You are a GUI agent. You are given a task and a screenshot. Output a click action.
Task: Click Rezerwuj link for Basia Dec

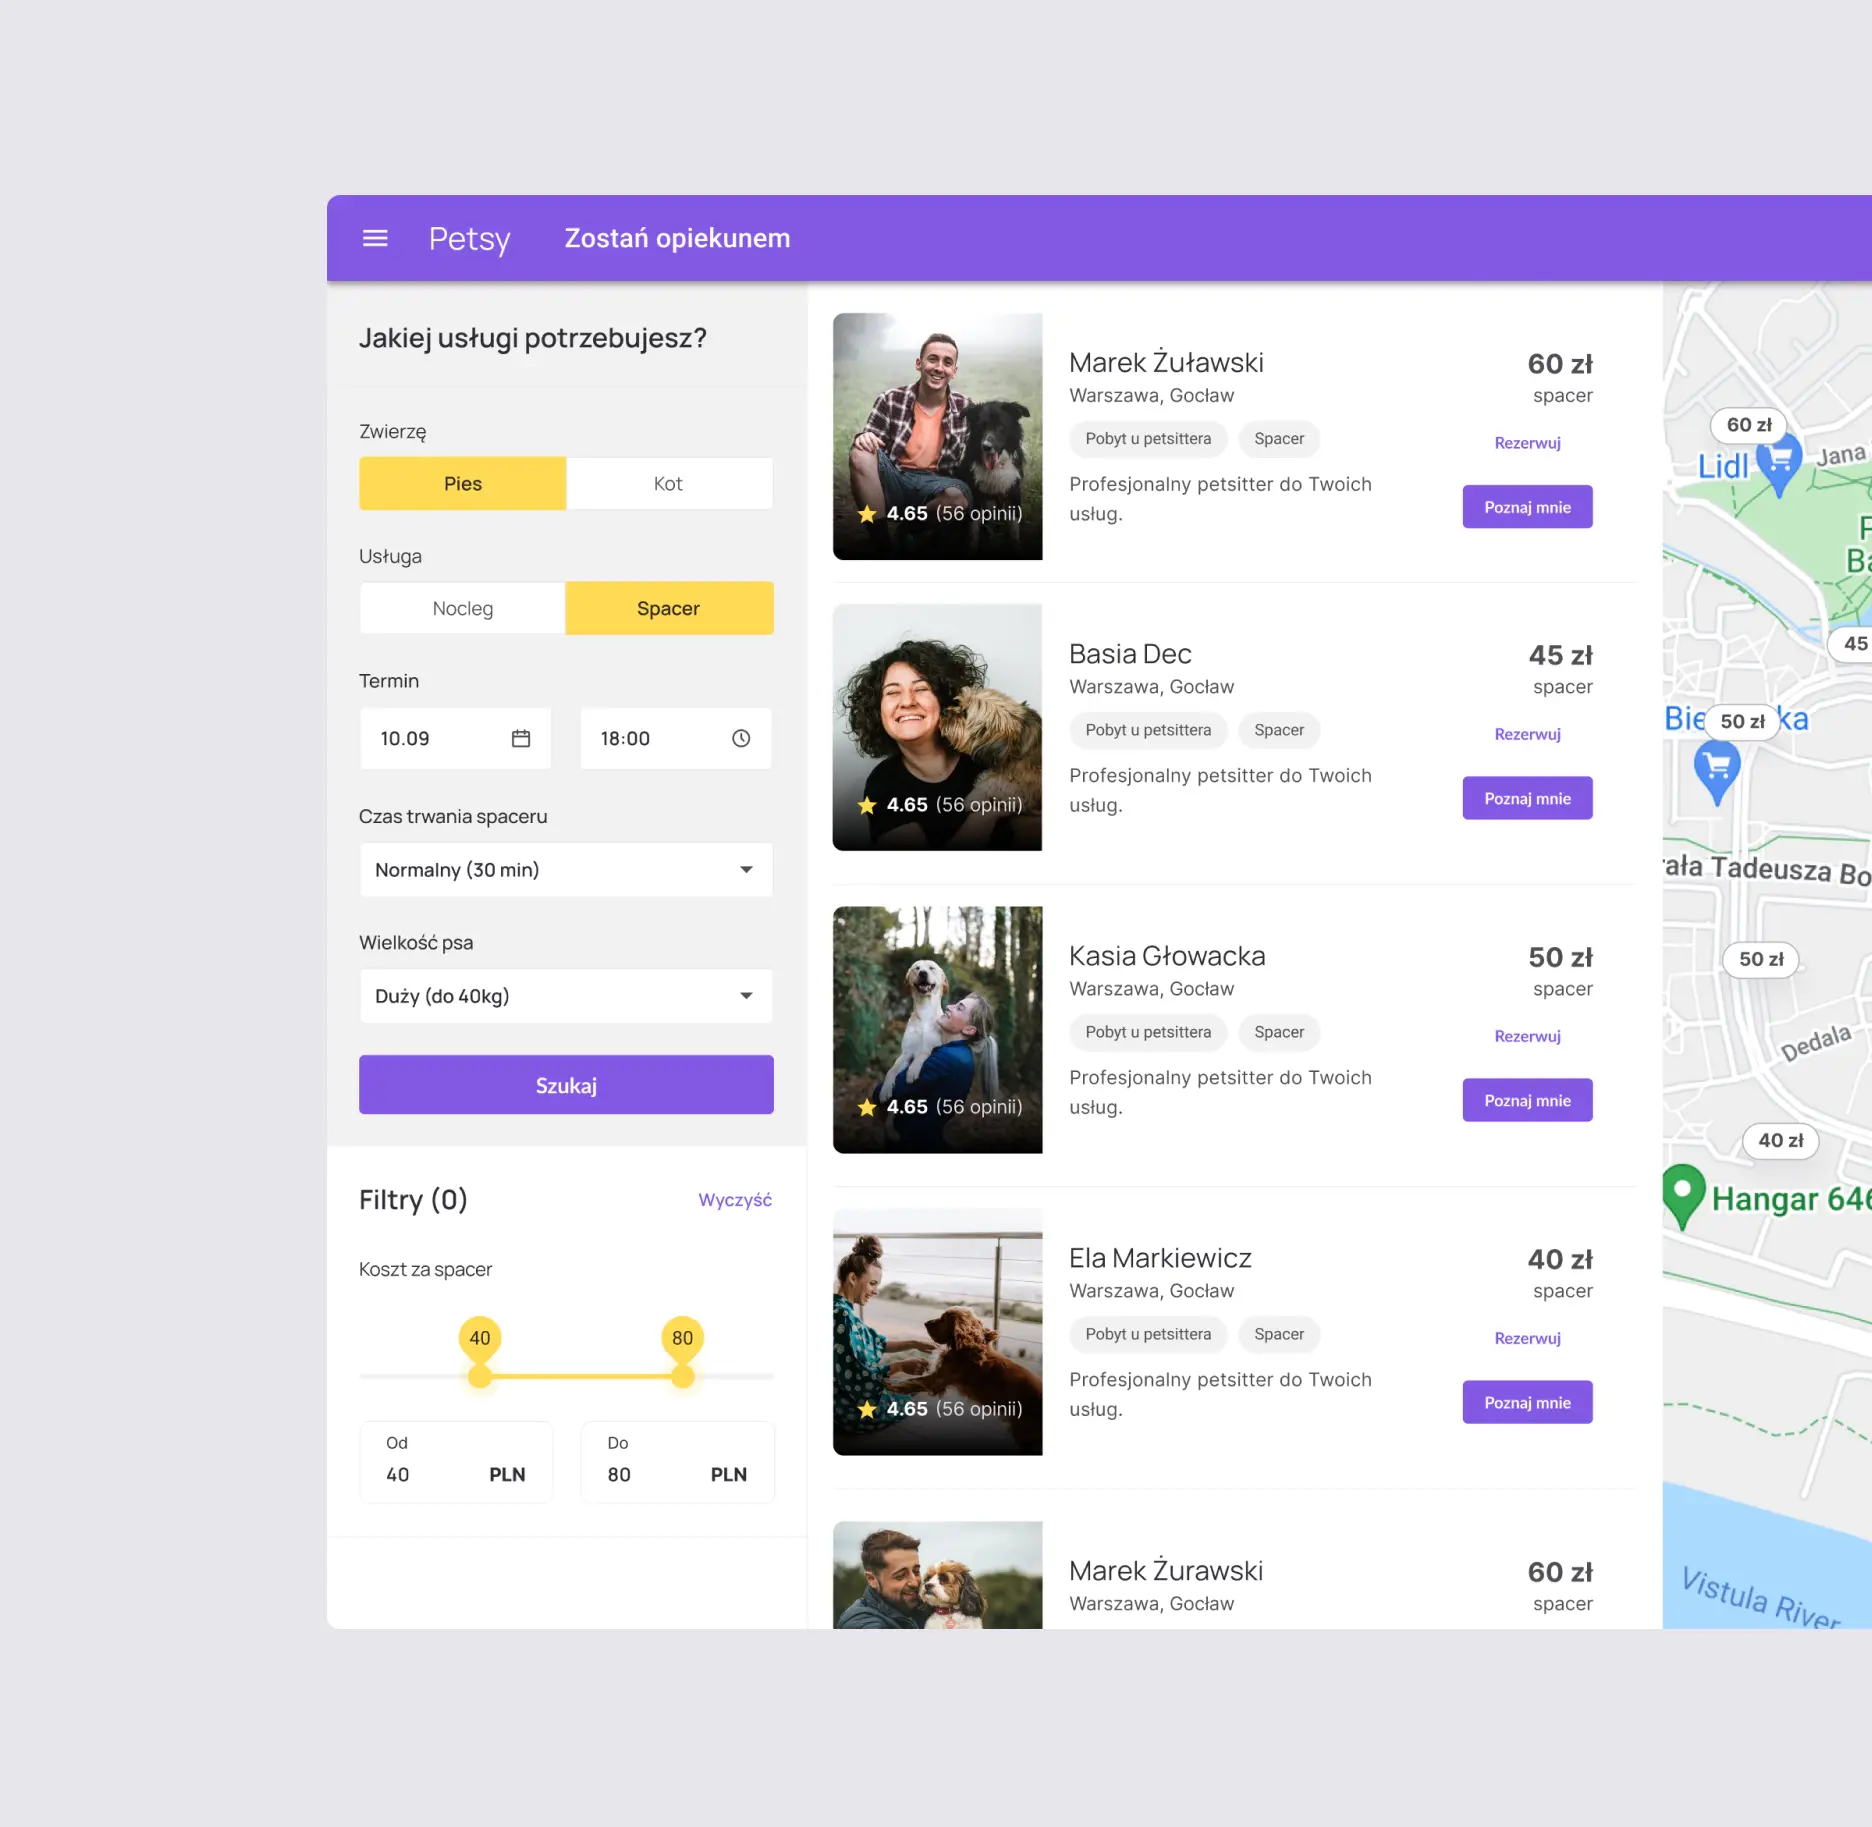(1527, 734)
